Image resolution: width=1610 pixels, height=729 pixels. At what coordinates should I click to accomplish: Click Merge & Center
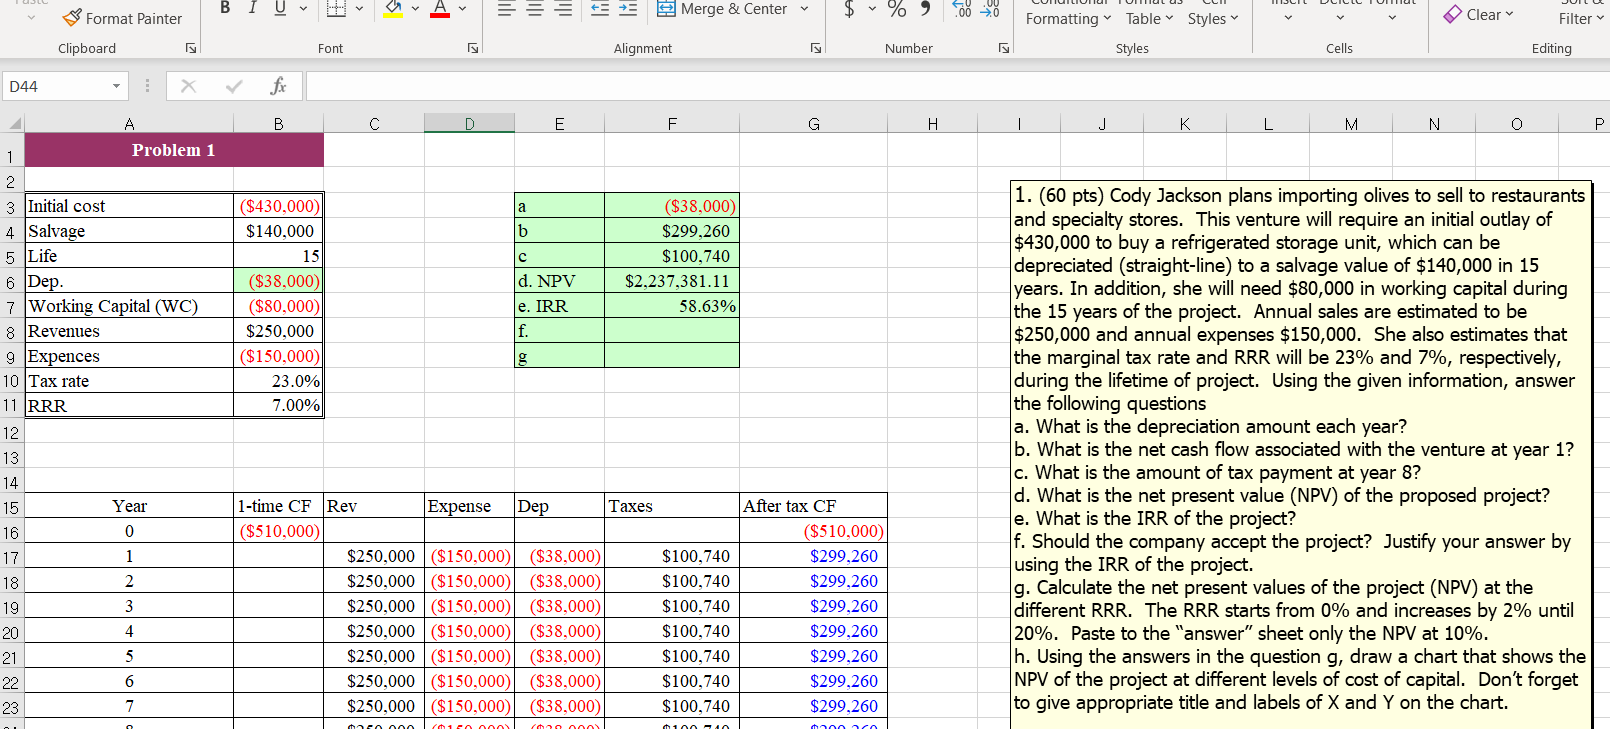[x=722, y=9]
